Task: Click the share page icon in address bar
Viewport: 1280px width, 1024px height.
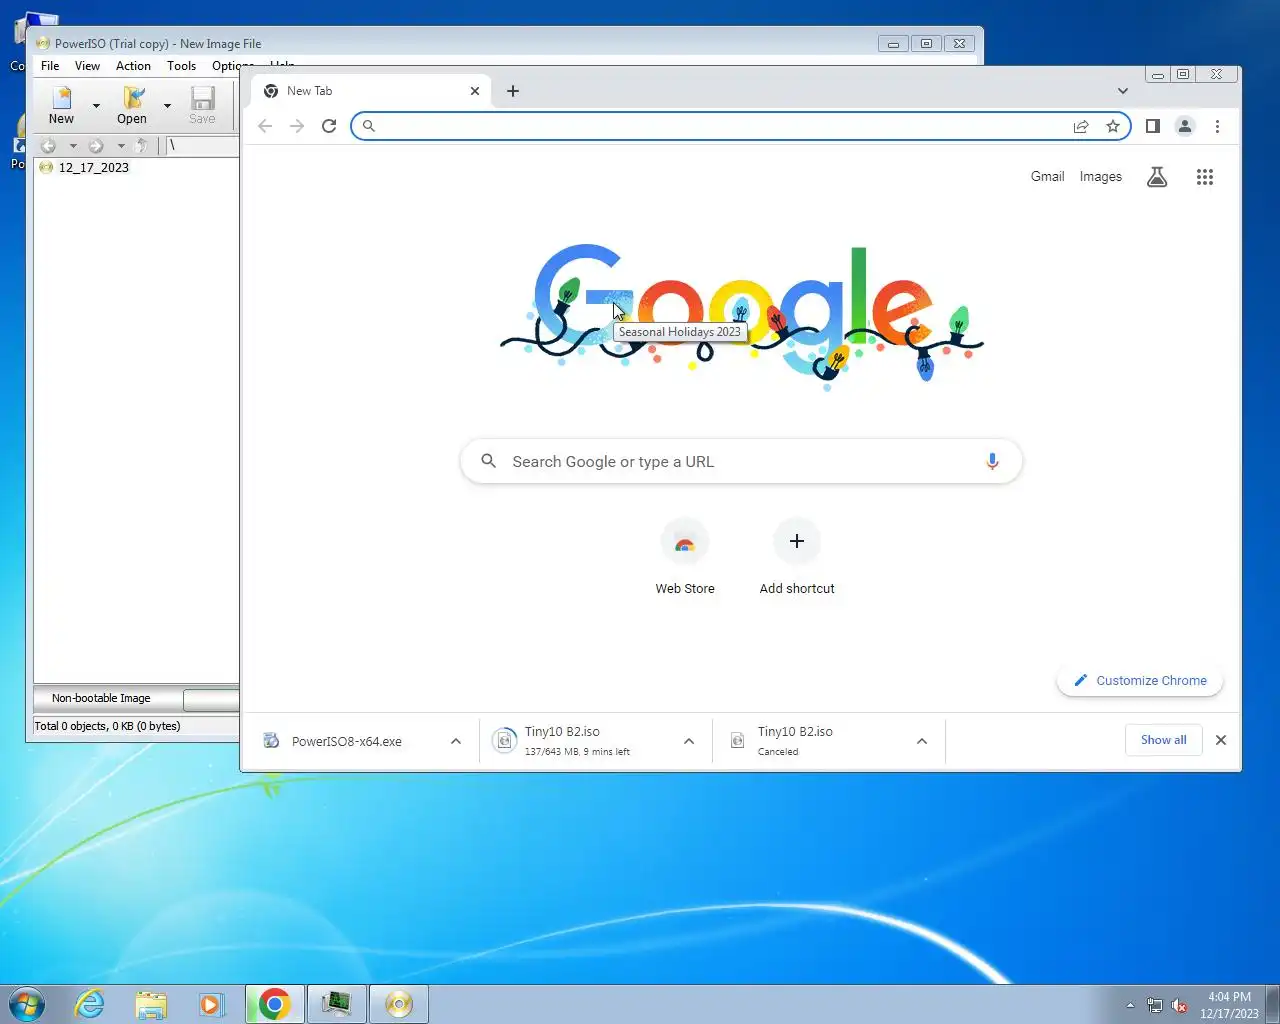Action: coord(1081,126)
